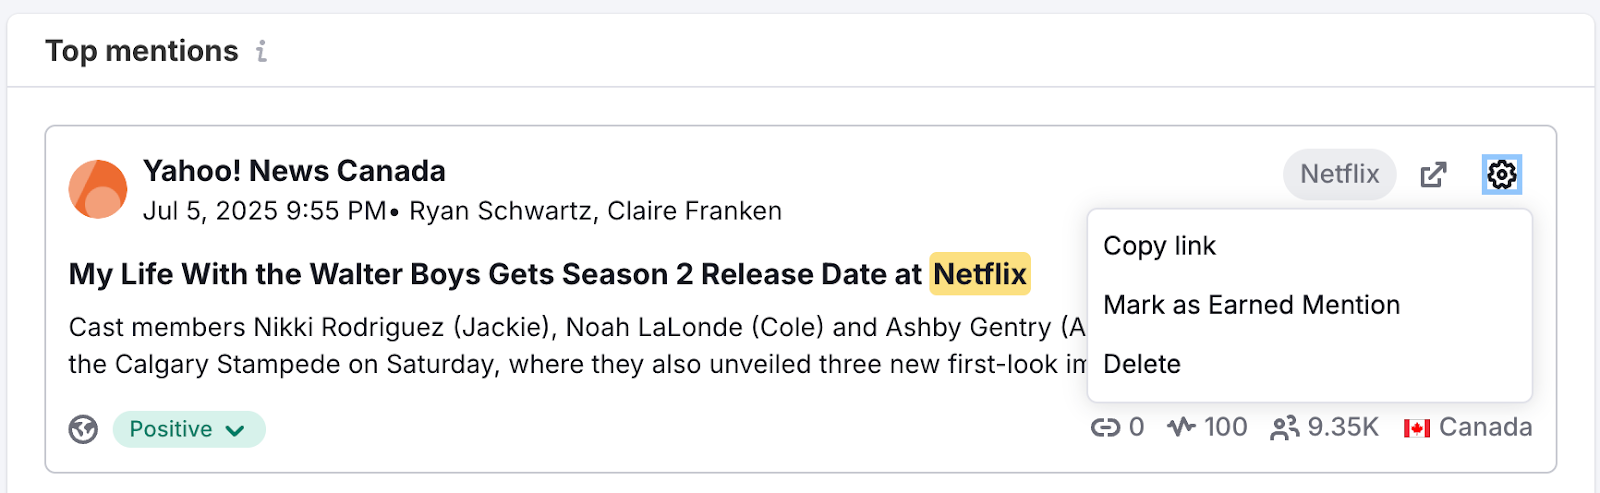Click the globe source-type icon
Image resolution: width=1600 pixels, height=493 pixels.
83,429
